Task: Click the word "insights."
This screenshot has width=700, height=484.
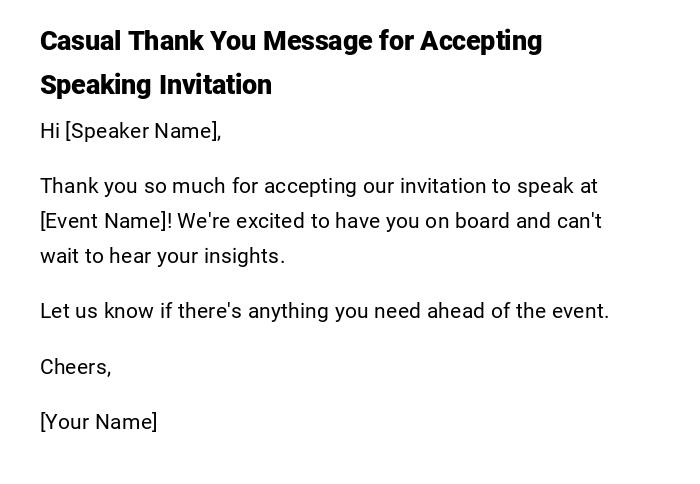Action: pos(245,256)
